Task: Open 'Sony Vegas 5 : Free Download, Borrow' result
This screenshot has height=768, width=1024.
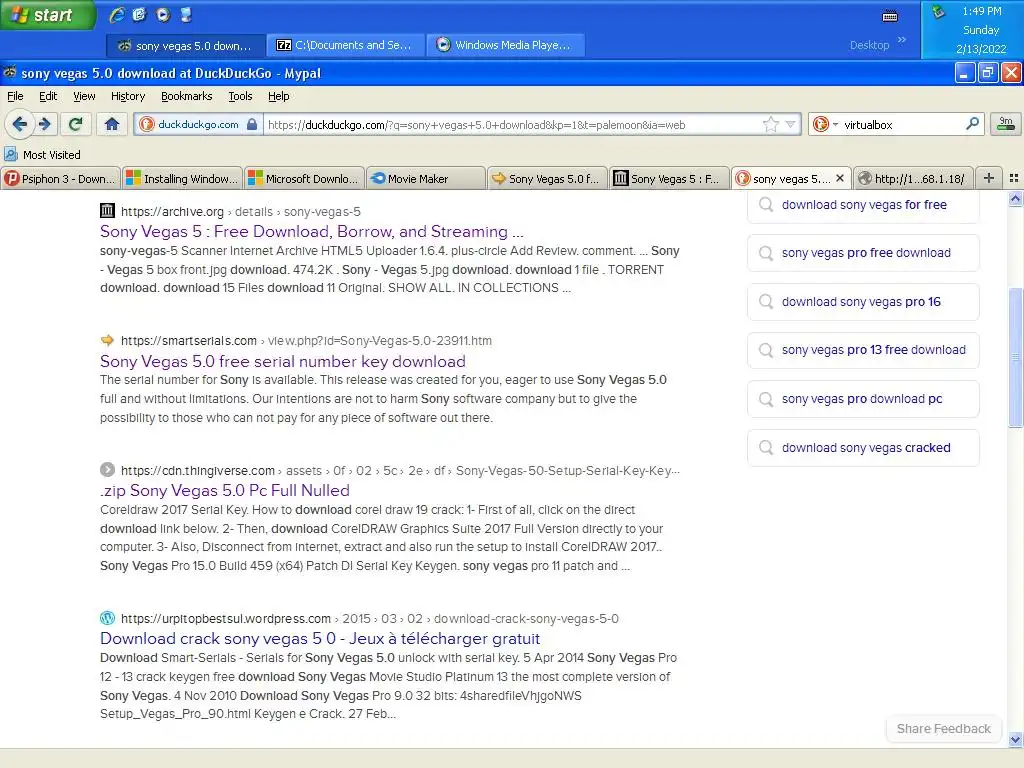Action: [312, 231]
